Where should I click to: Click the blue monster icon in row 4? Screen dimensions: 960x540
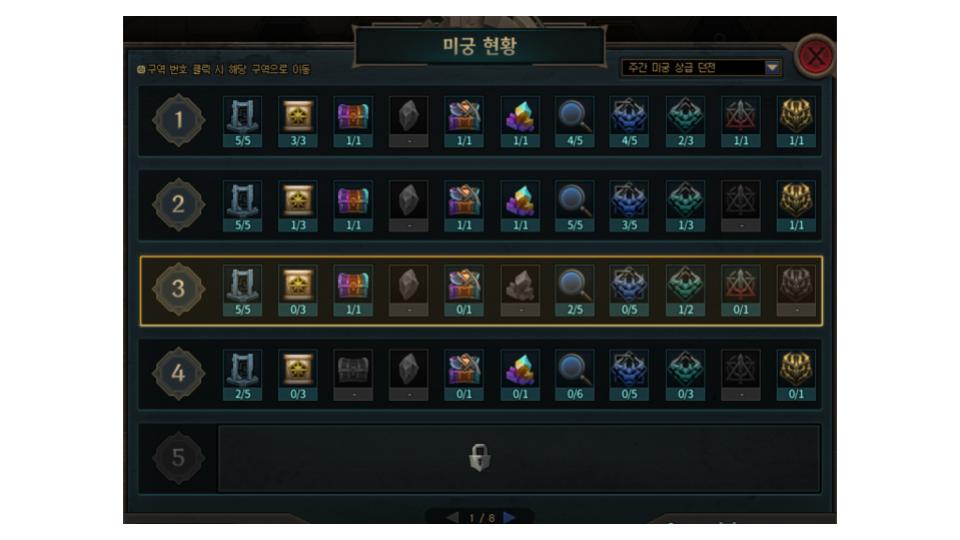coord(629,369)
